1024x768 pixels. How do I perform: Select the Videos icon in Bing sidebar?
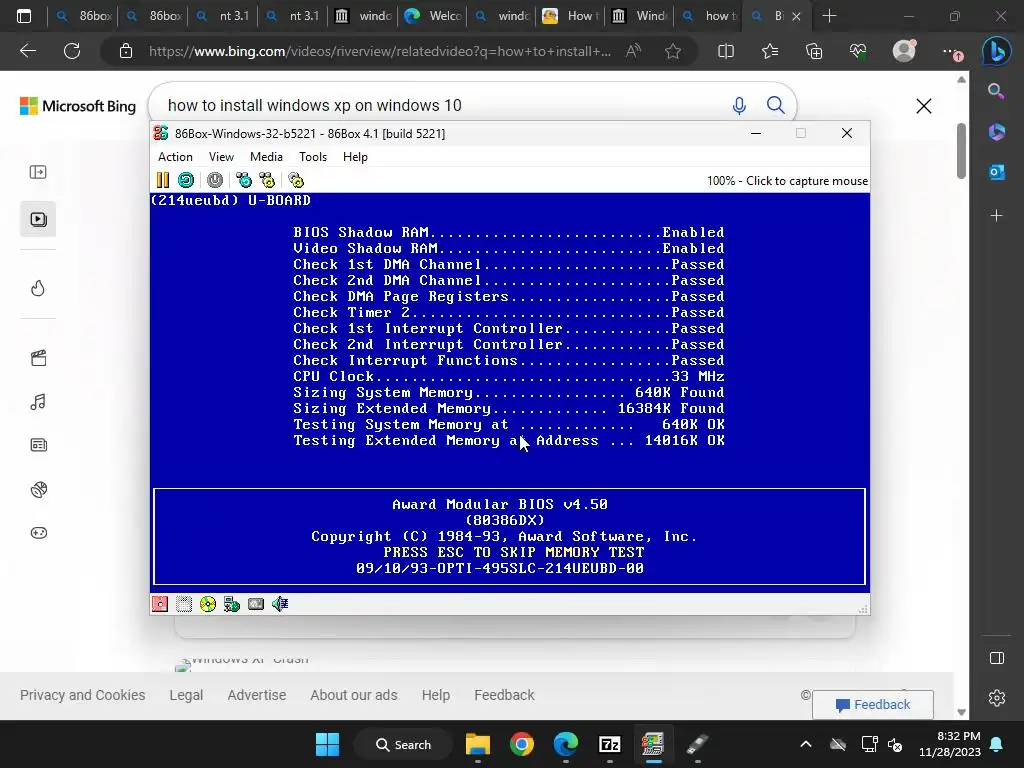click(x=38, y=219)
